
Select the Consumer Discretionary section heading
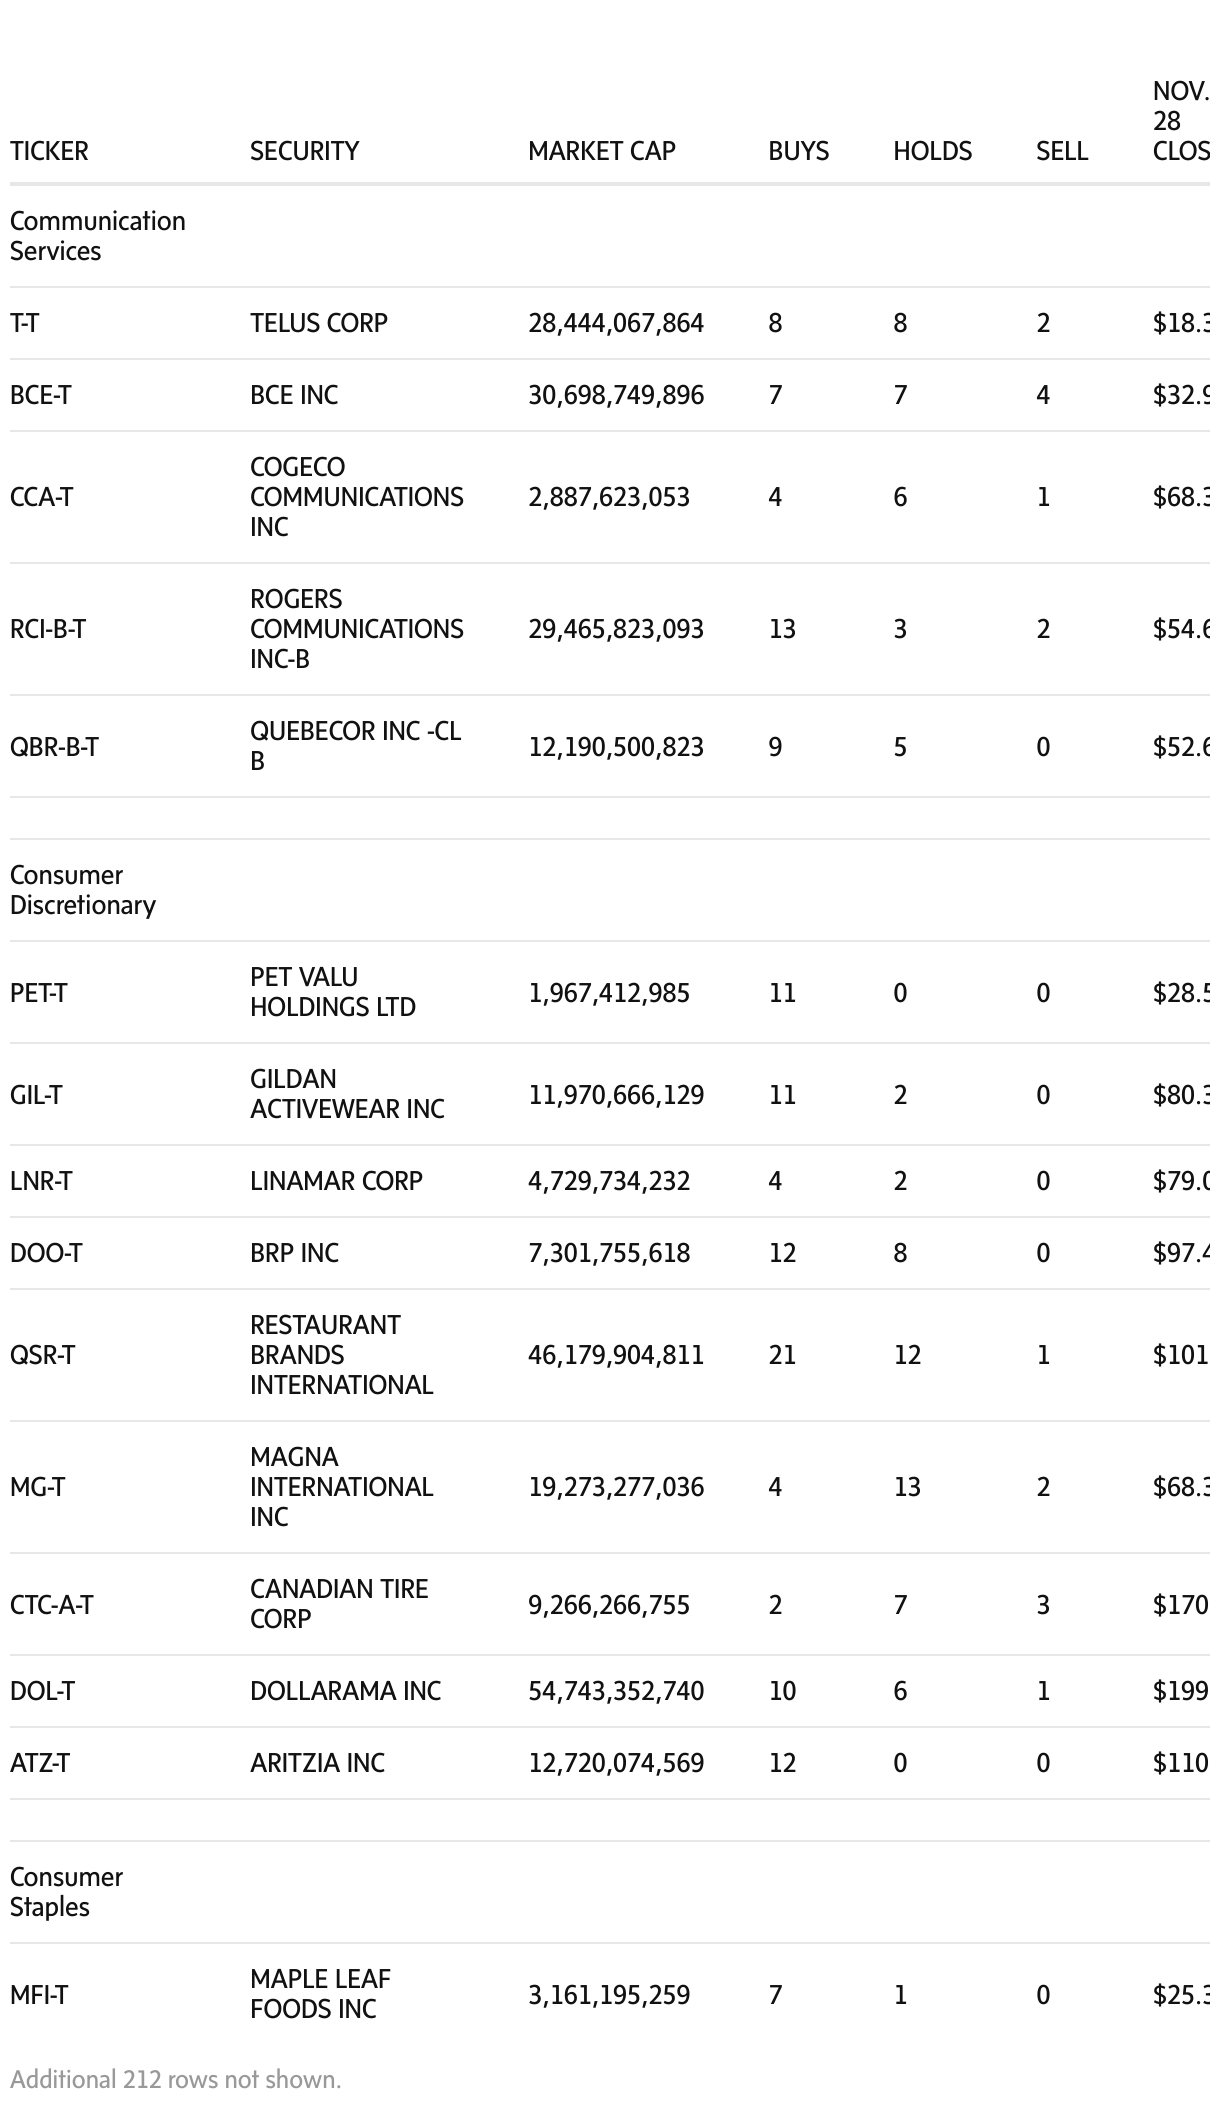click(x=82, y=890)
